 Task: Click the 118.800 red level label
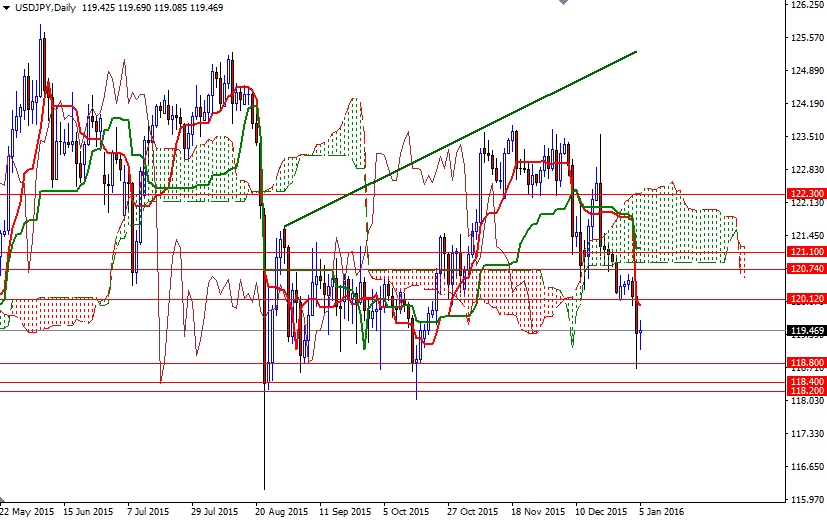pos(806,363)
